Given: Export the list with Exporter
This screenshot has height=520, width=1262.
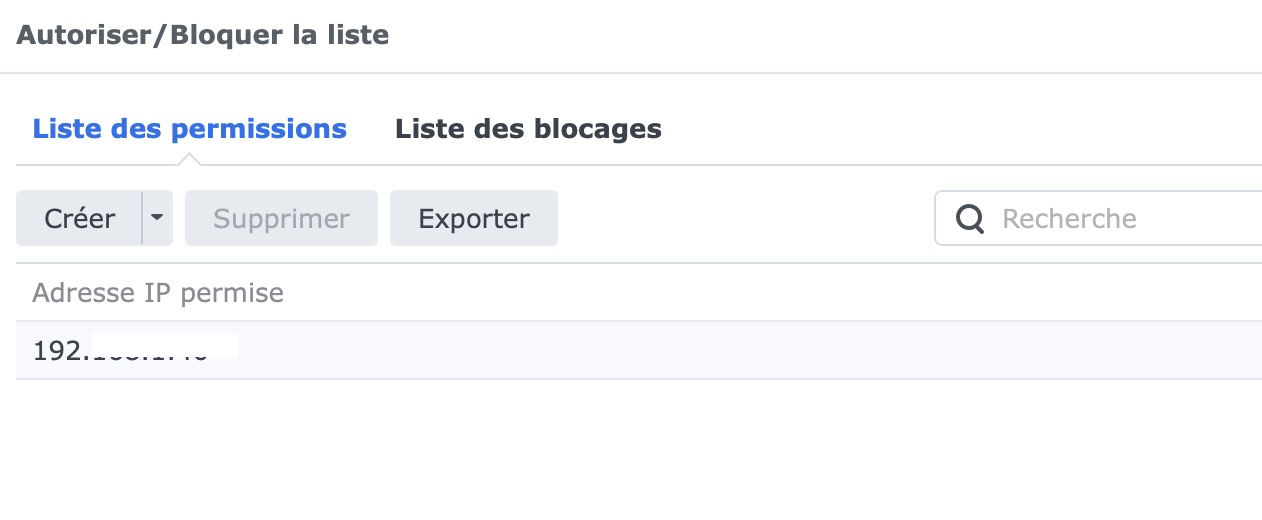Looking at the screenshot, I should 473,218.
